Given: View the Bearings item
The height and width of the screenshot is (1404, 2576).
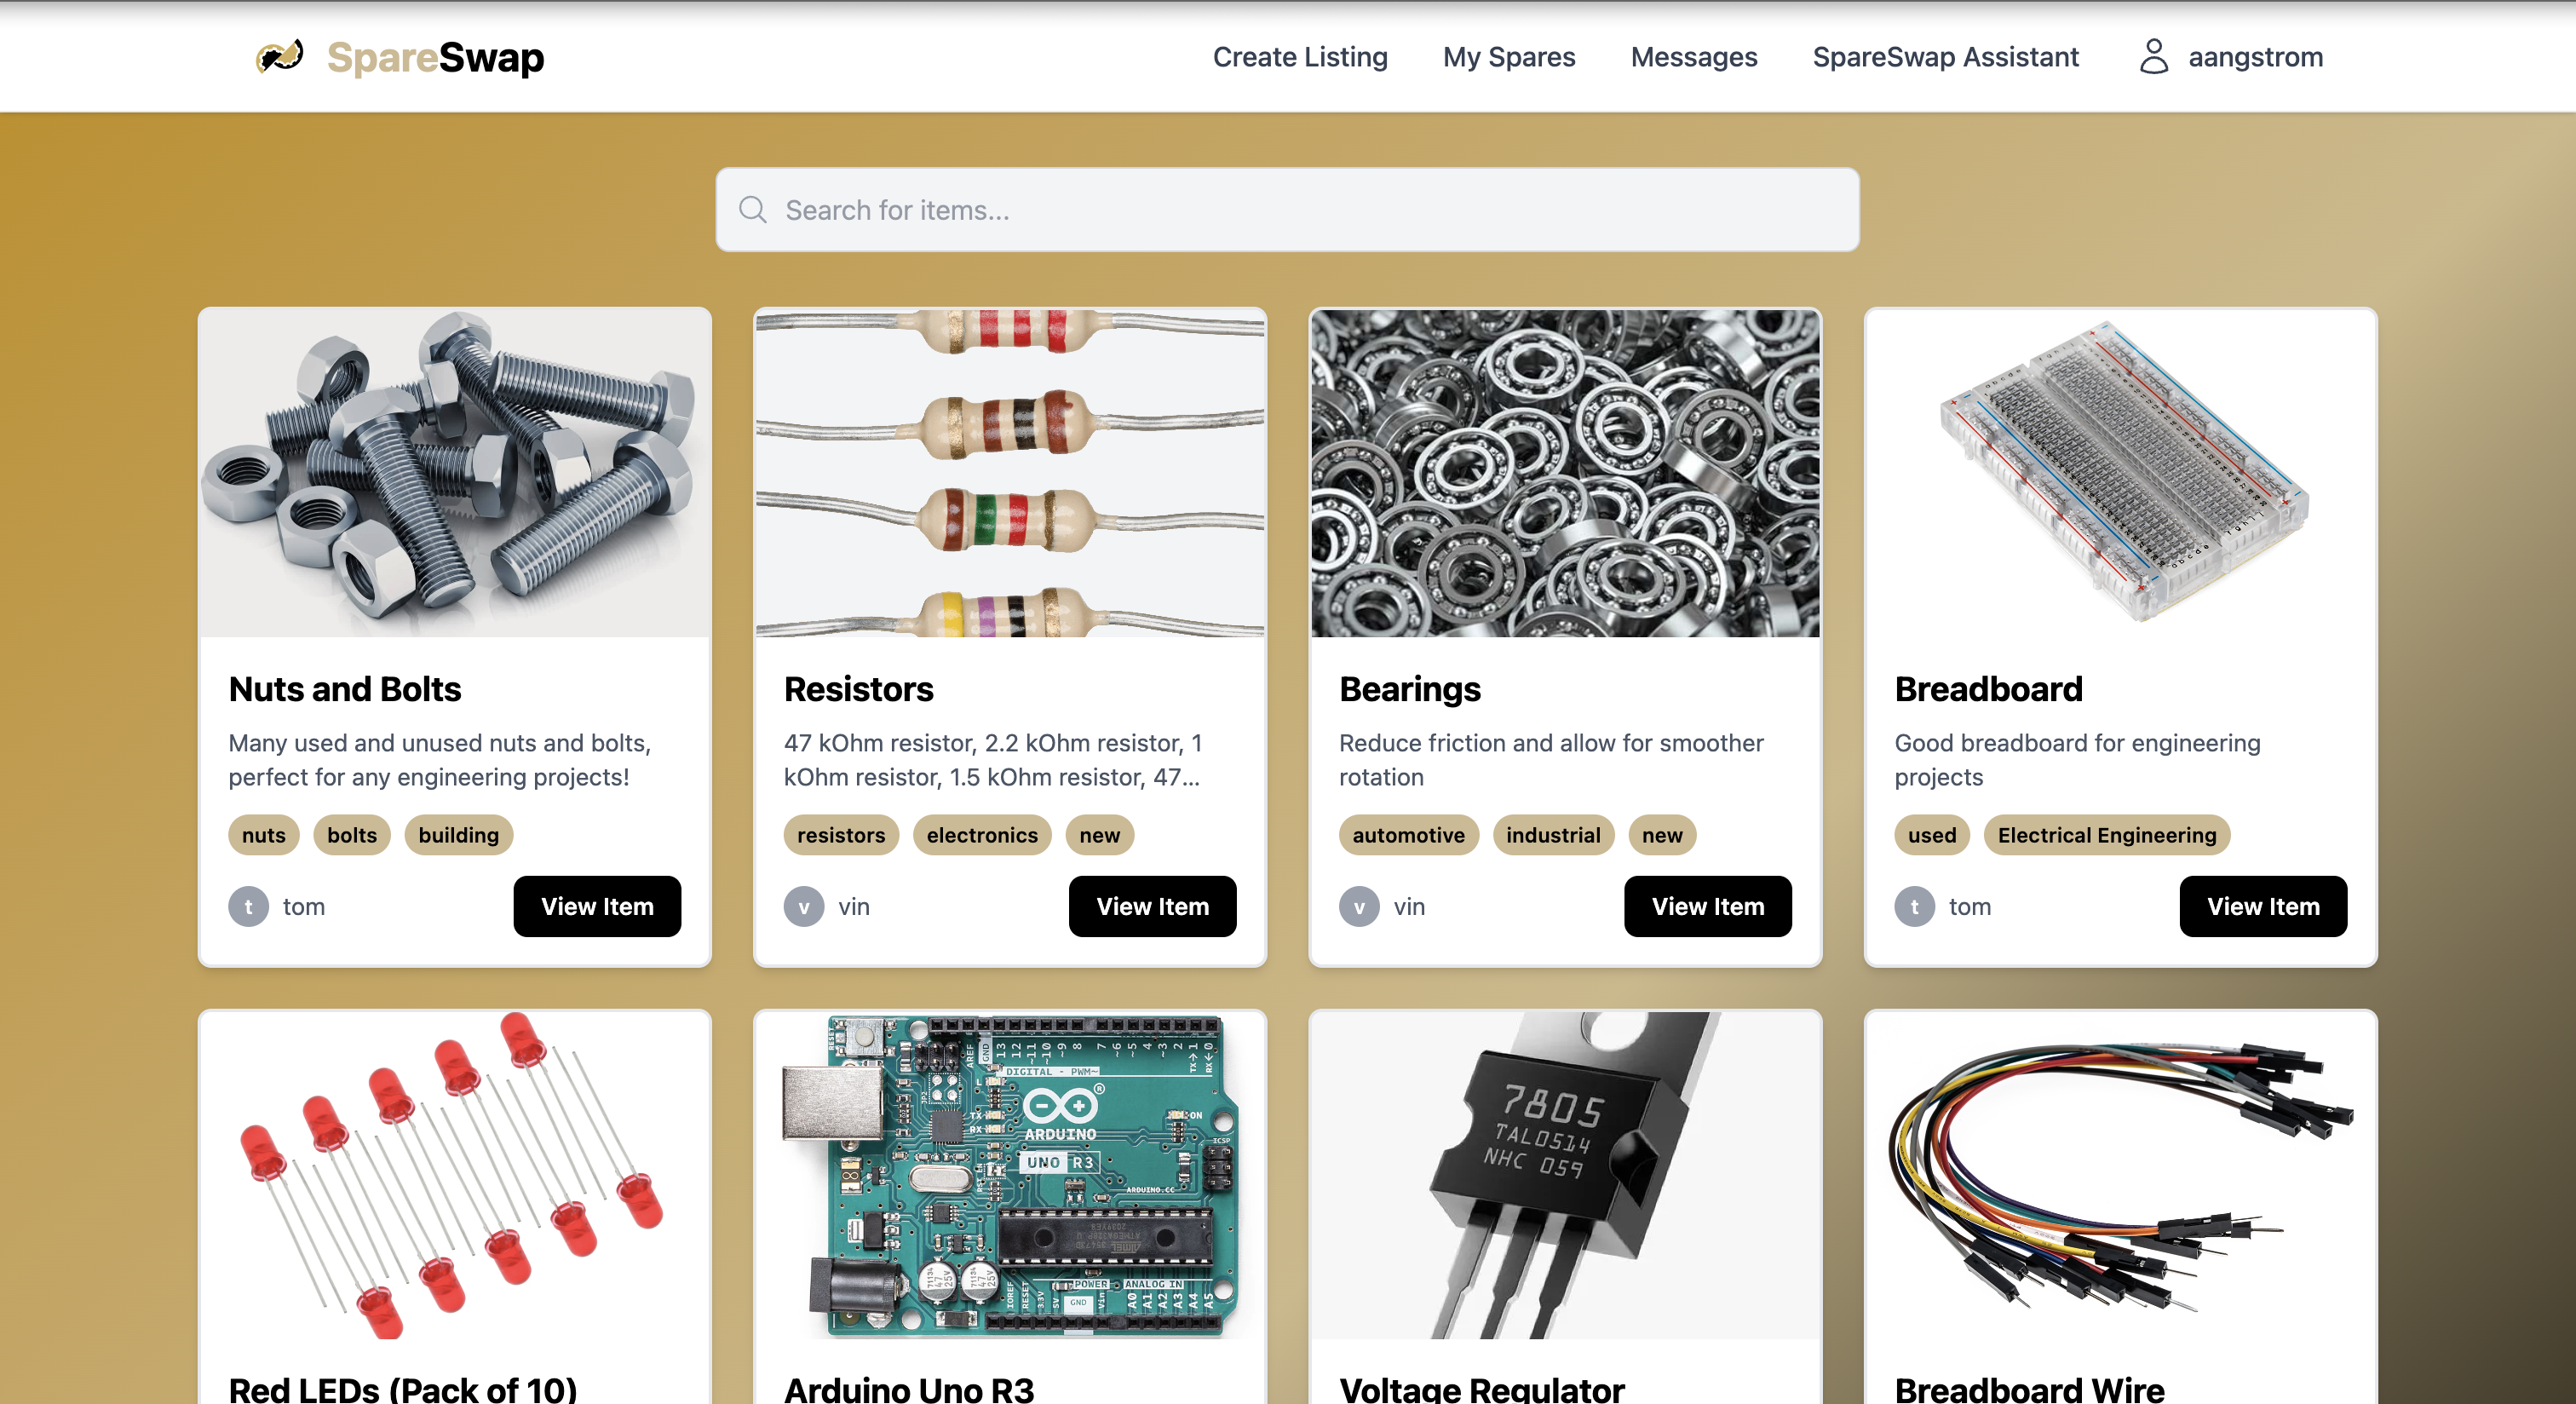Looking at the screenshot, I should [1707, 906].
